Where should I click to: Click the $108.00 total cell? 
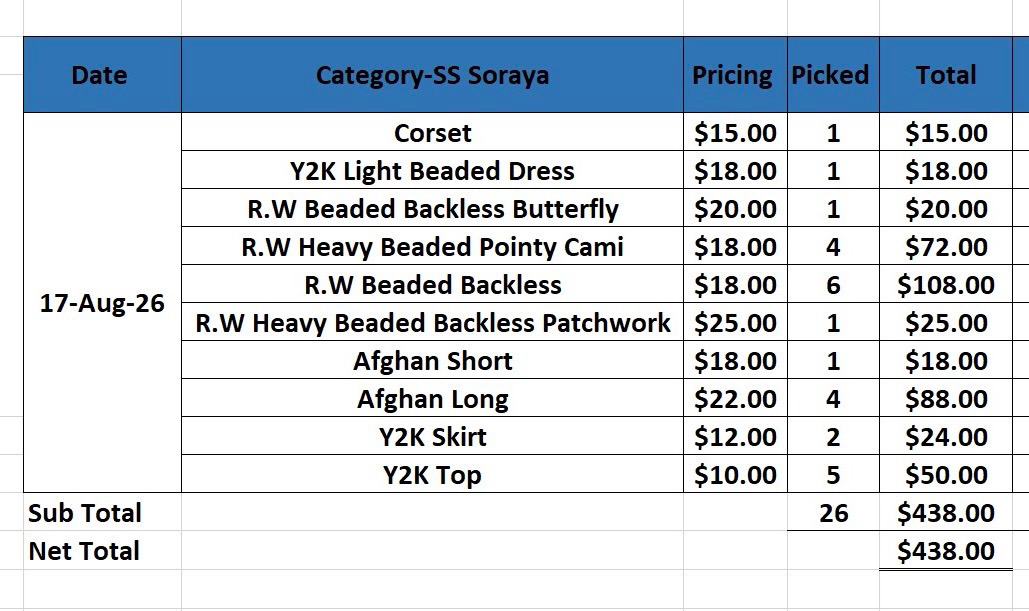click(946, 285)
